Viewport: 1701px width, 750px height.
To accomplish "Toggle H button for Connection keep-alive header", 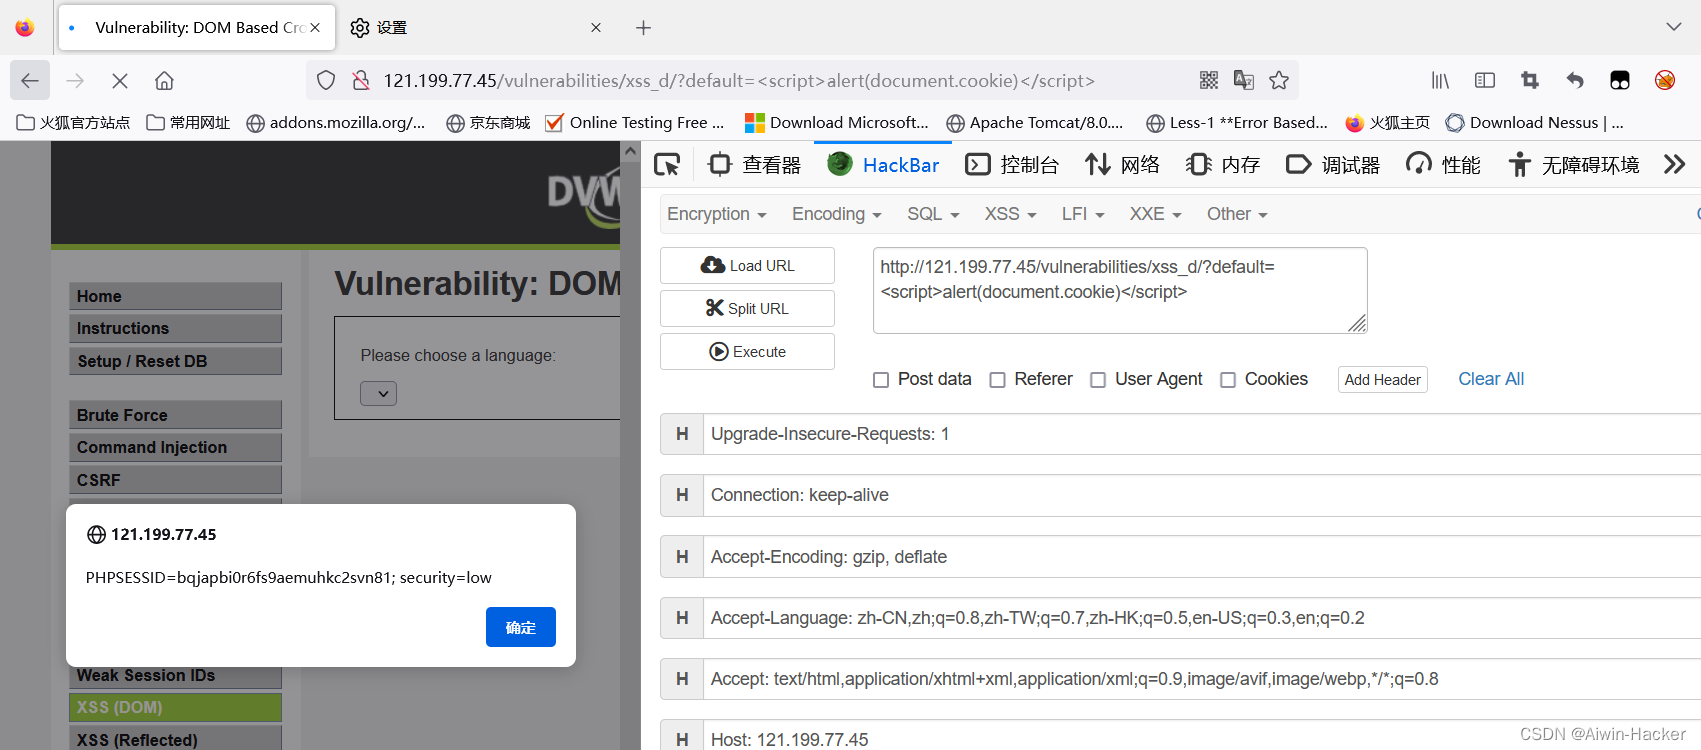I will click(682, 495).
